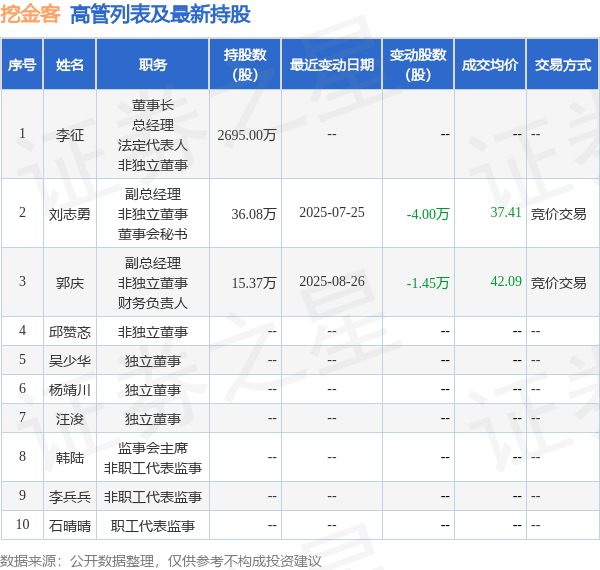Click 非职工代表监事 in 李兵兵's row
This screenshot has height=570, width=600.
point(153,497)
